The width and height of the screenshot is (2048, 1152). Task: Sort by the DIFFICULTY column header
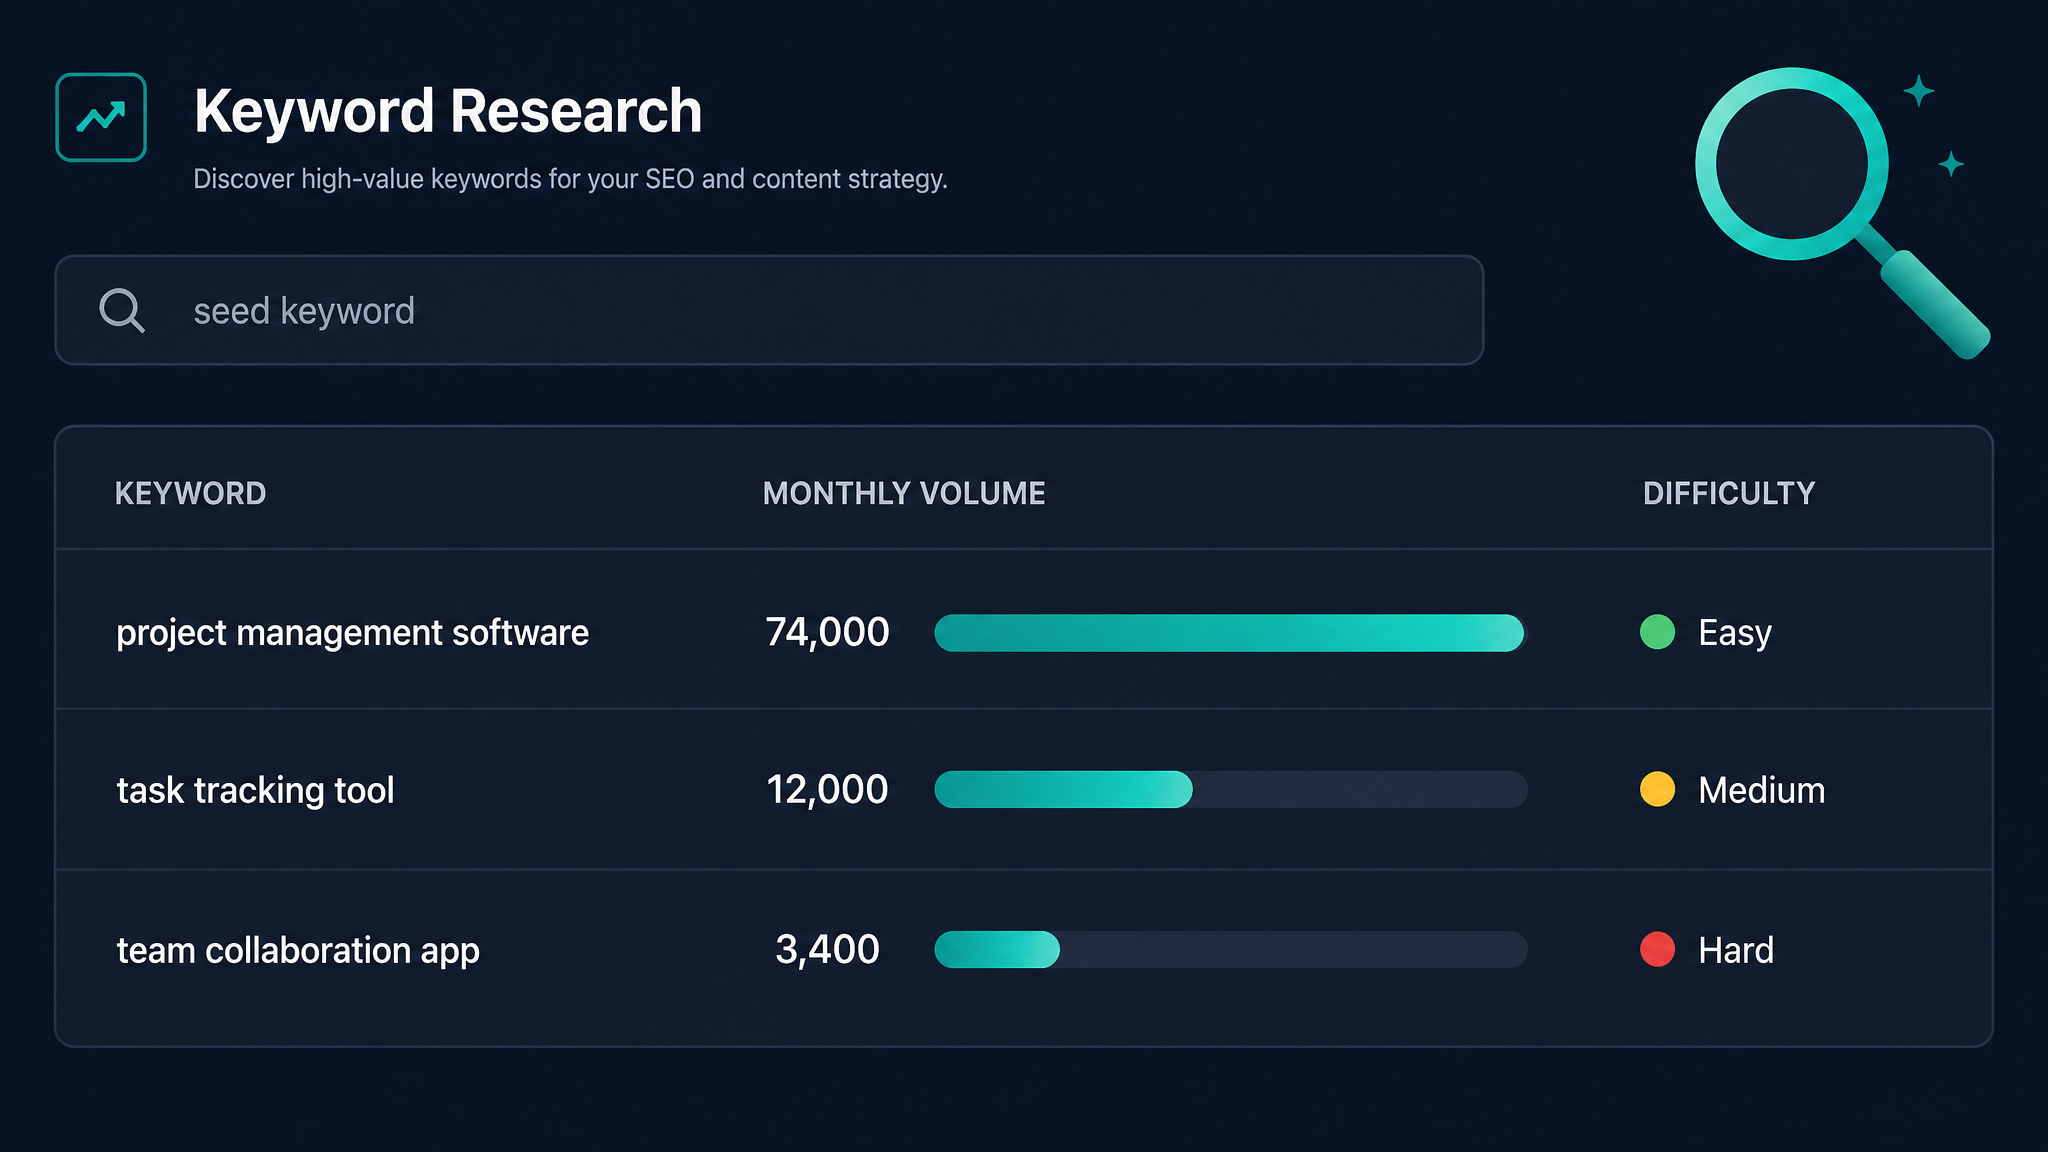1729,493
